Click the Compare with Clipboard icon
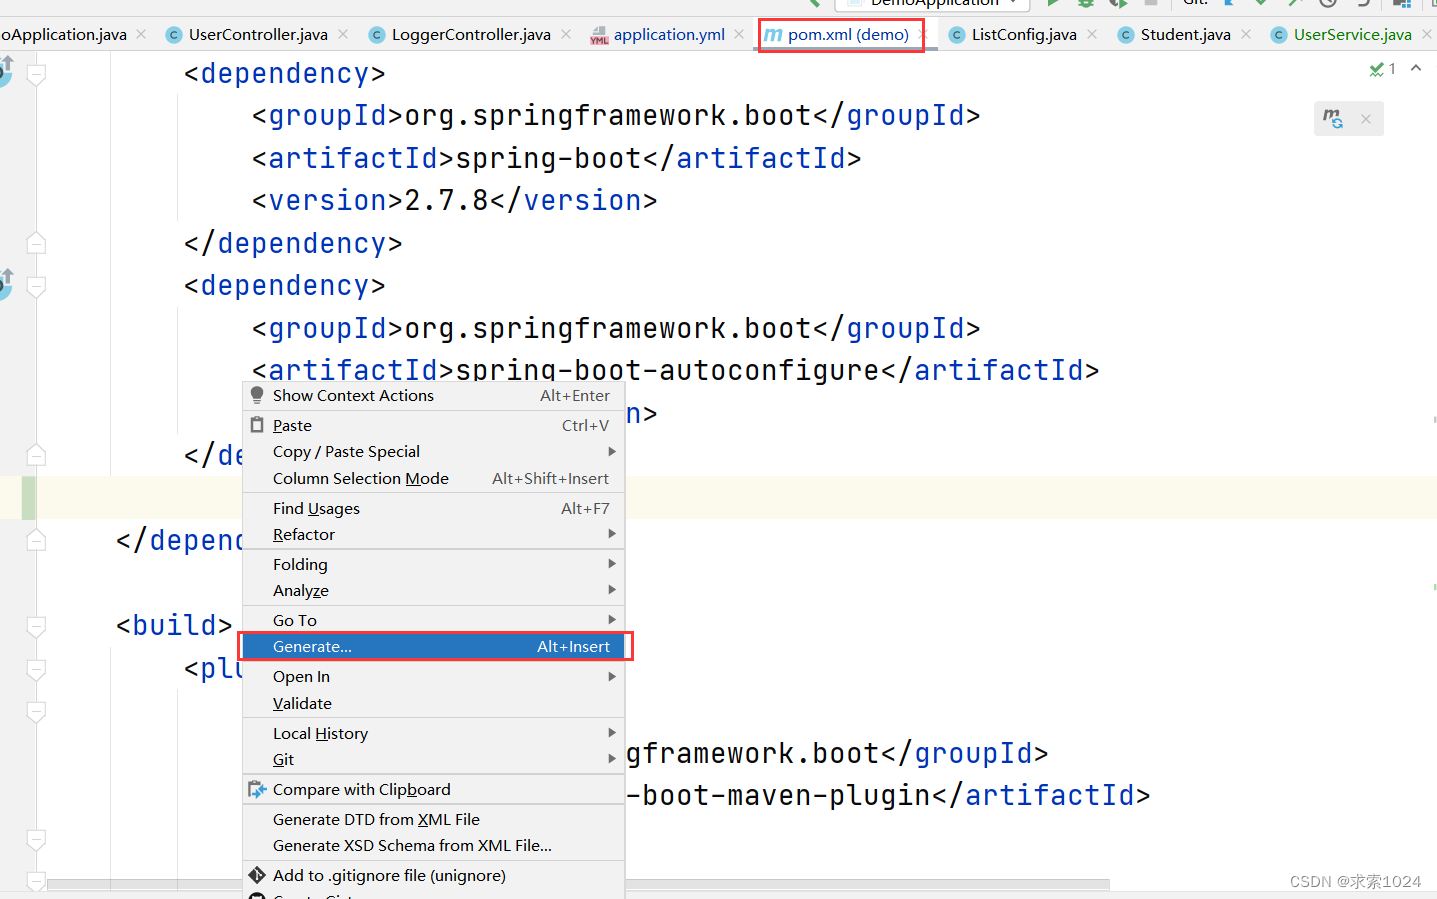The image size is (1437, 899). [x=257, y=789]
